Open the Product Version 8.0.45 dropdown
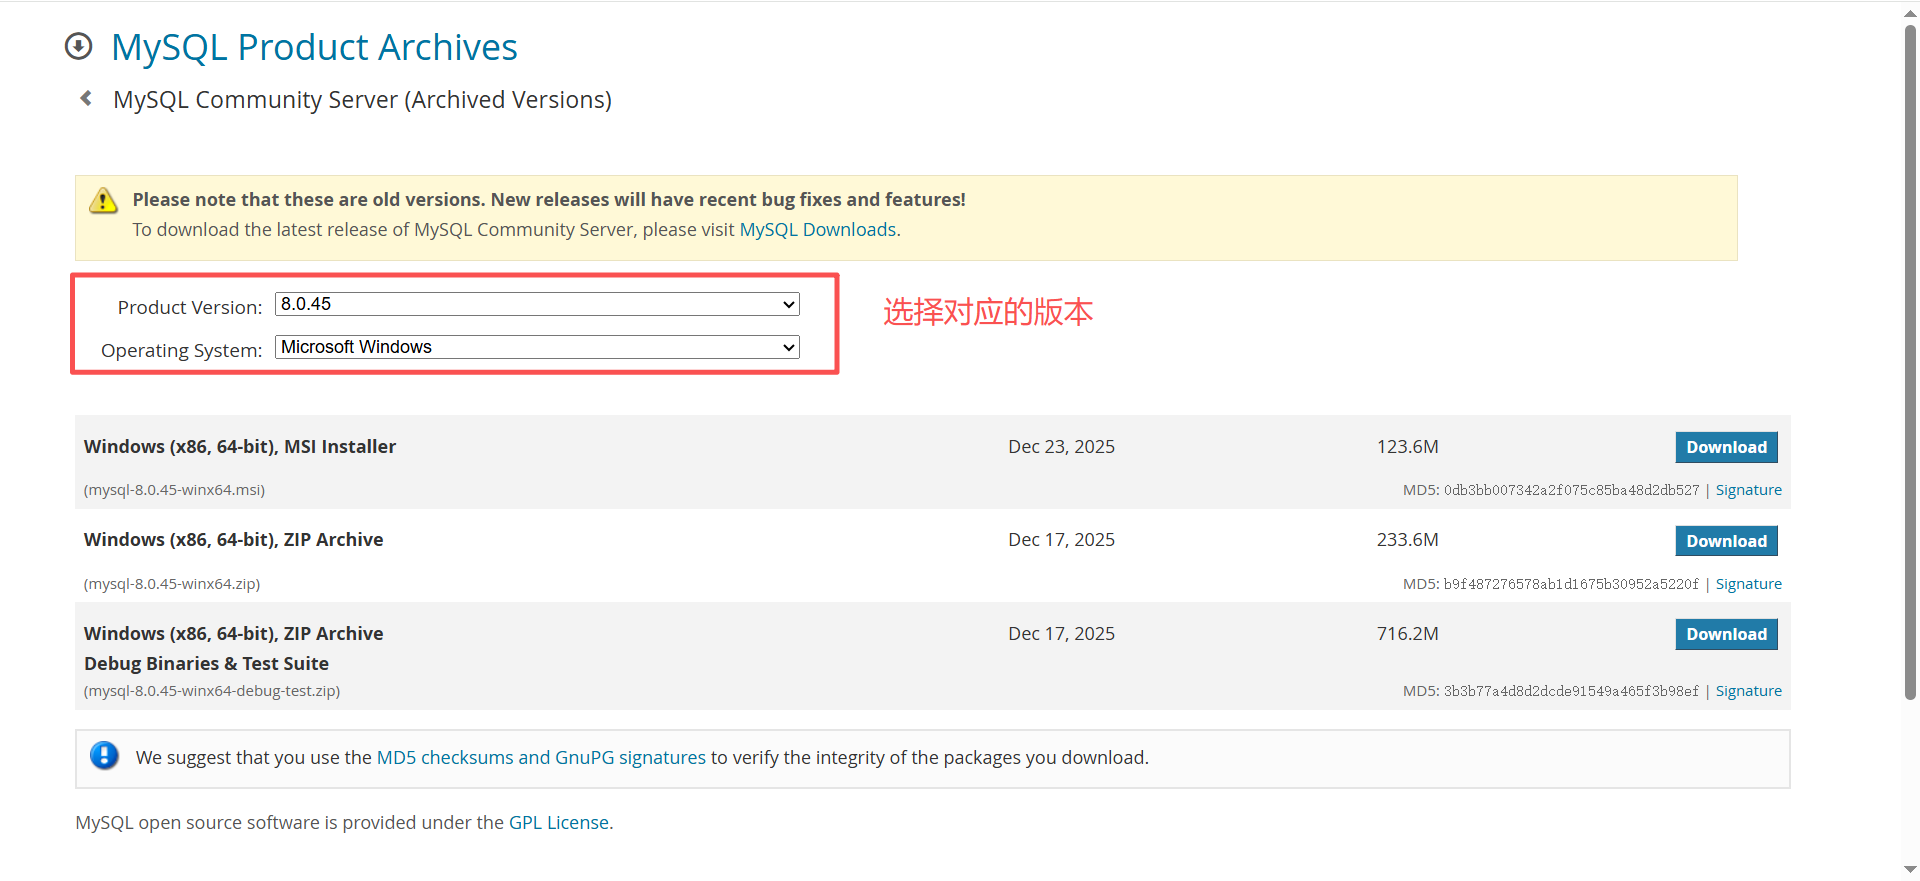The image size is (1920, 881). point(537,304)
